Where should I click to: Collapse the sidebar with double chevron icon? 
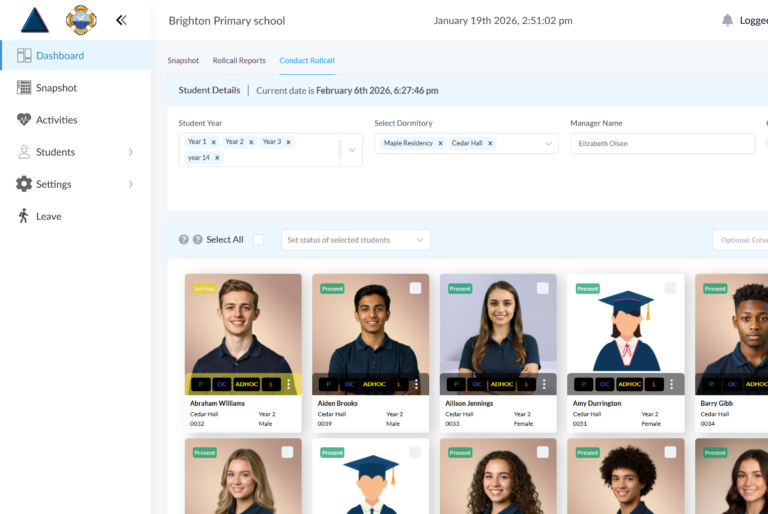pyautogui.click(x=121, y=20)
